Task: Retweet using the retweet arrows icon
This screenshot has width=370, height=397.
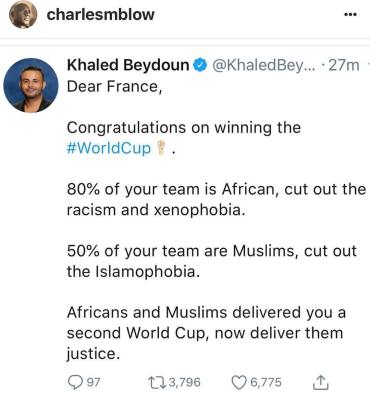Action: click(157, 383)
